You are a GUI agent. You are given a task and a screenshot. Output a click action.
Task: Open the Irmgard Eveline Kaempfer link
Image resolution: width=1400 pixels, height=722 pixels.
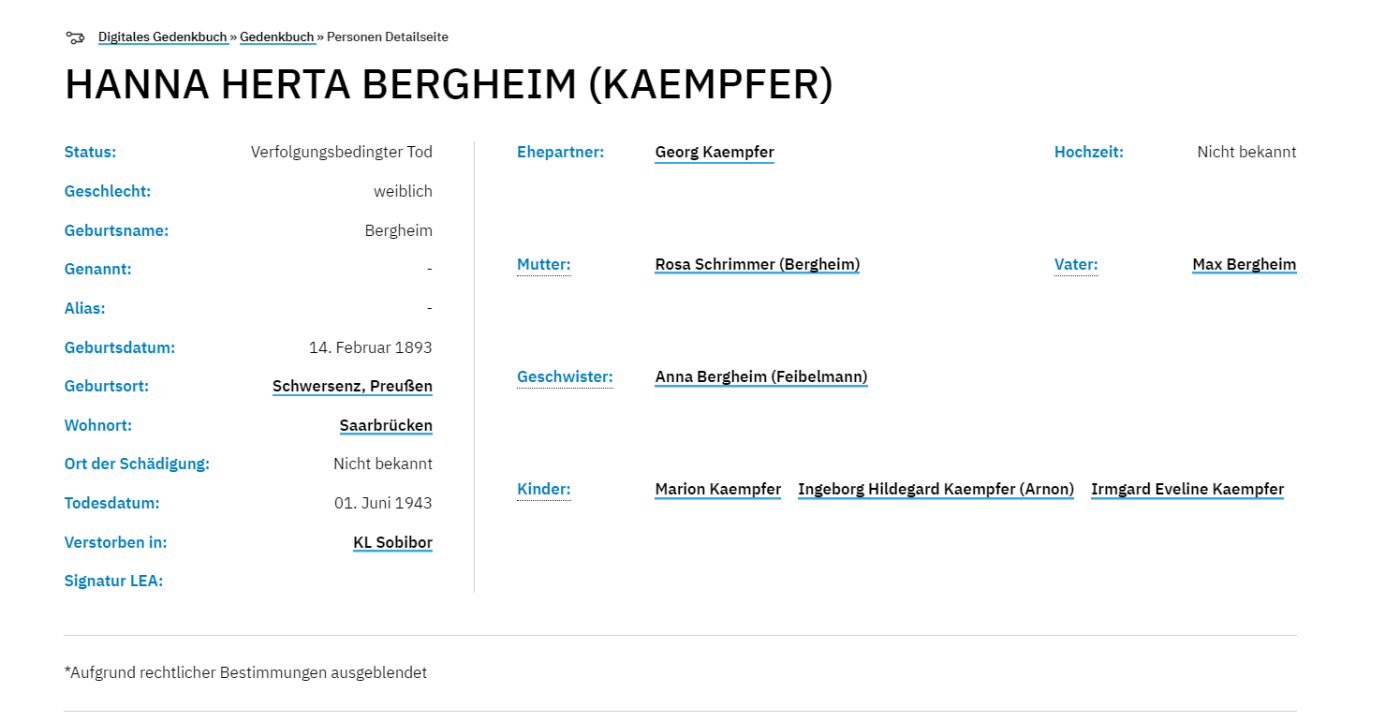(1187, 489)
